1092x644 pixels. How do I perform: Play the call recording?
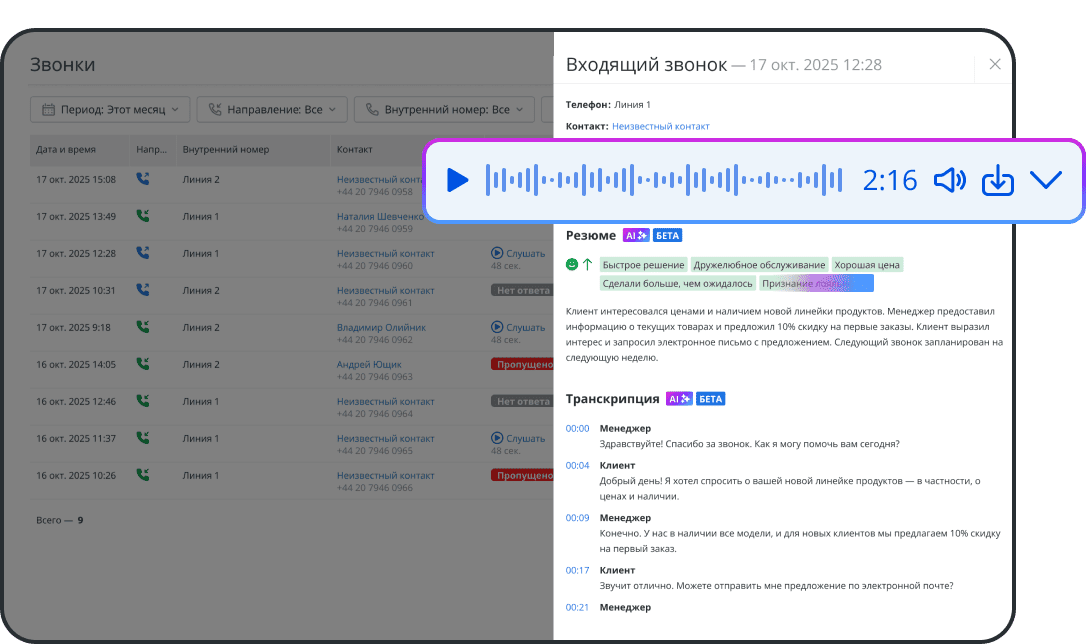(x=457, y=180)
